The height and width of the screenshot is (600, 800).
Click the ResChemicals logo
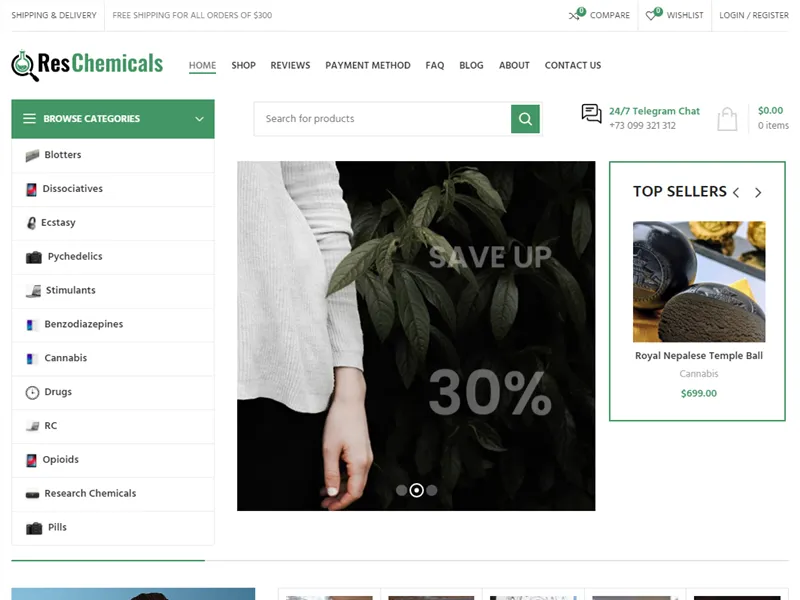[85, 64]
